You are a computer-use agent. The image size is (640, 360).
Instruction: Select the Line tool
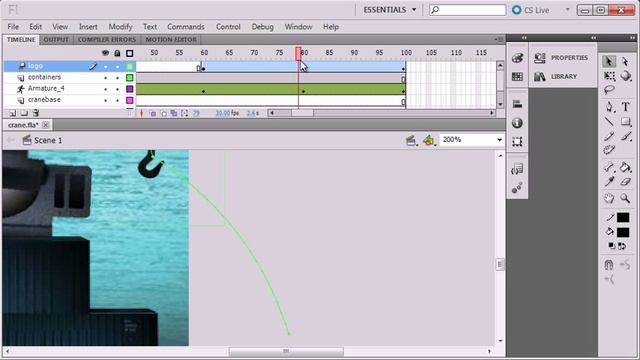[609, 121]
